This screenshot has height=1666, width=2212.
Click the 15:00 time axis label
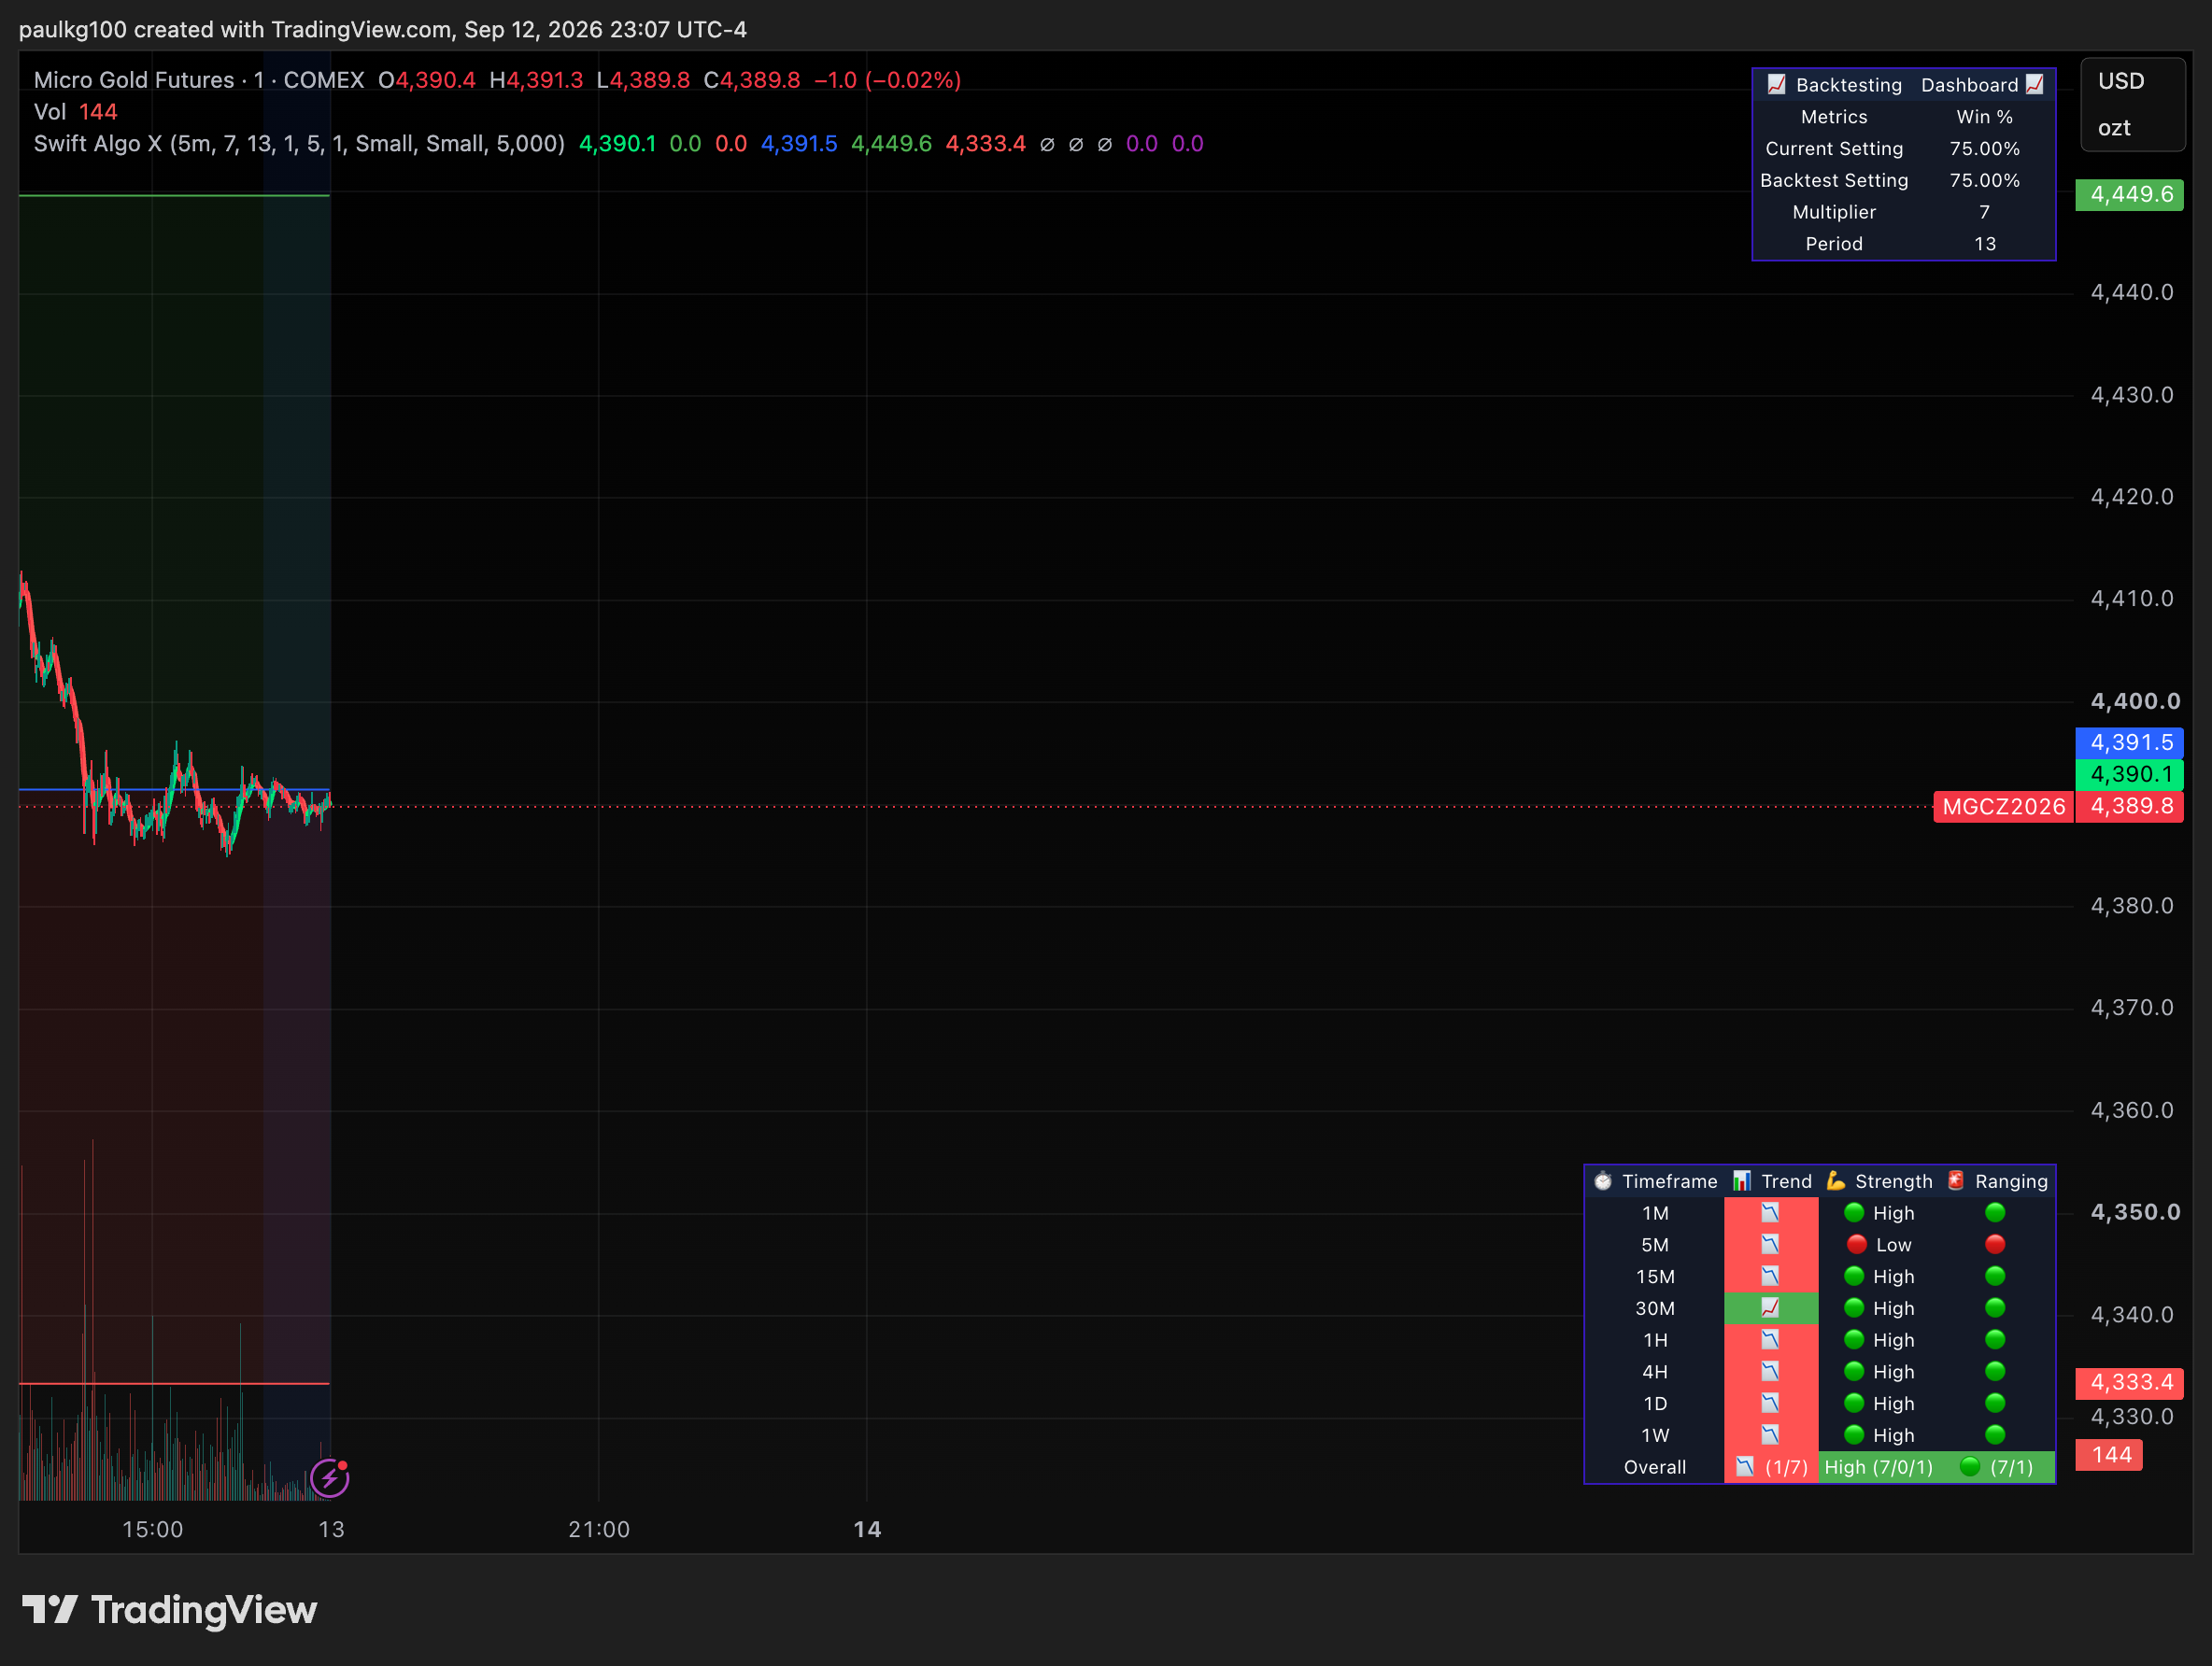153,1529
